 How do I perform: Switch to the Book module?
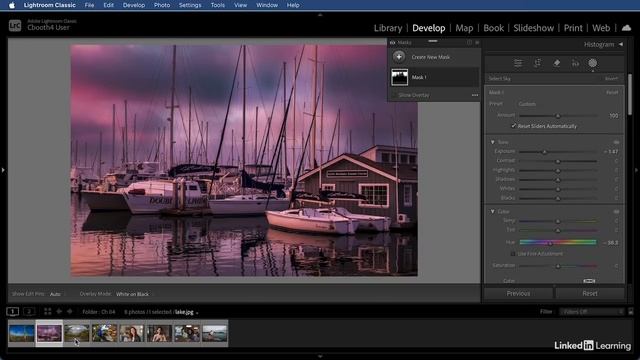click(493, 28)
